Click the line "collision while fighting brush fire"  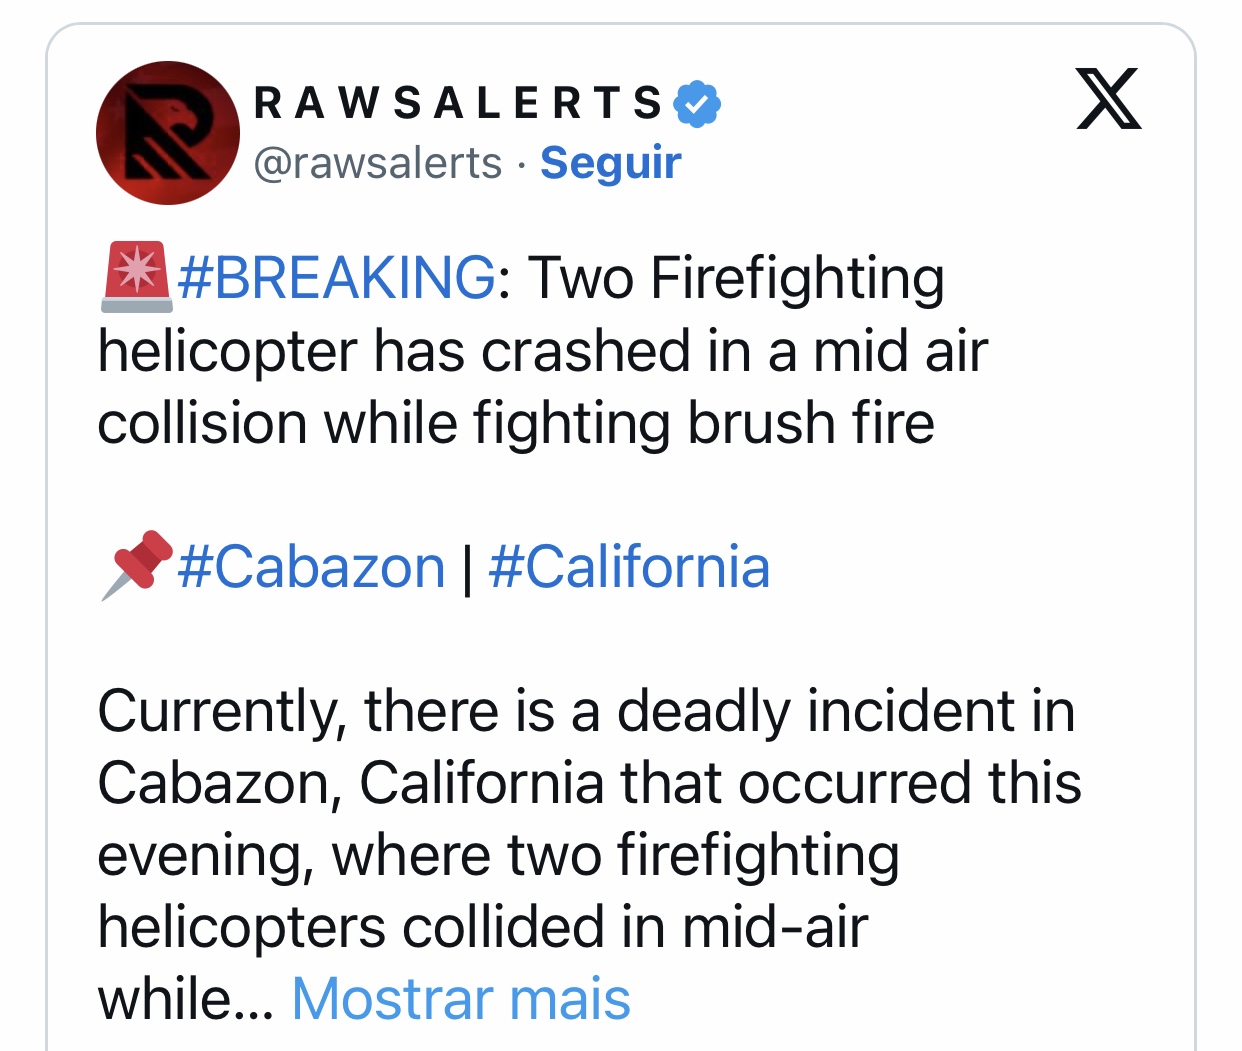(516, 423)
